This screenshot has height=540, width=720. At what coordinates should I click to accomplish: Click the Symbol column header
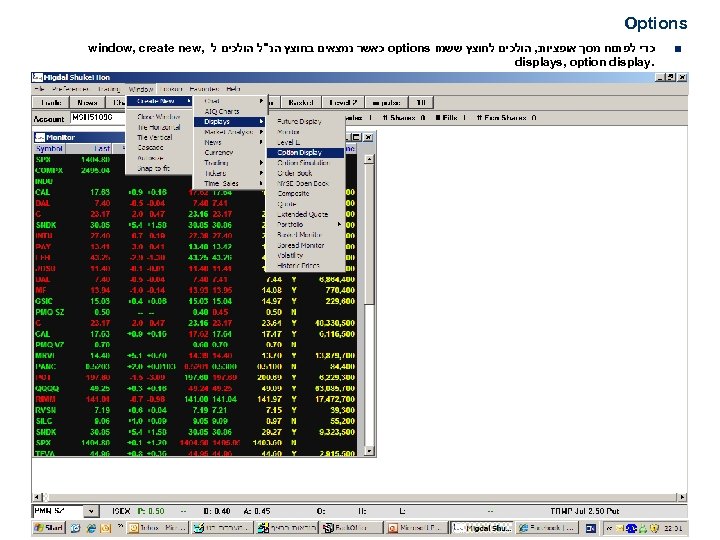(x=49, y=148)
